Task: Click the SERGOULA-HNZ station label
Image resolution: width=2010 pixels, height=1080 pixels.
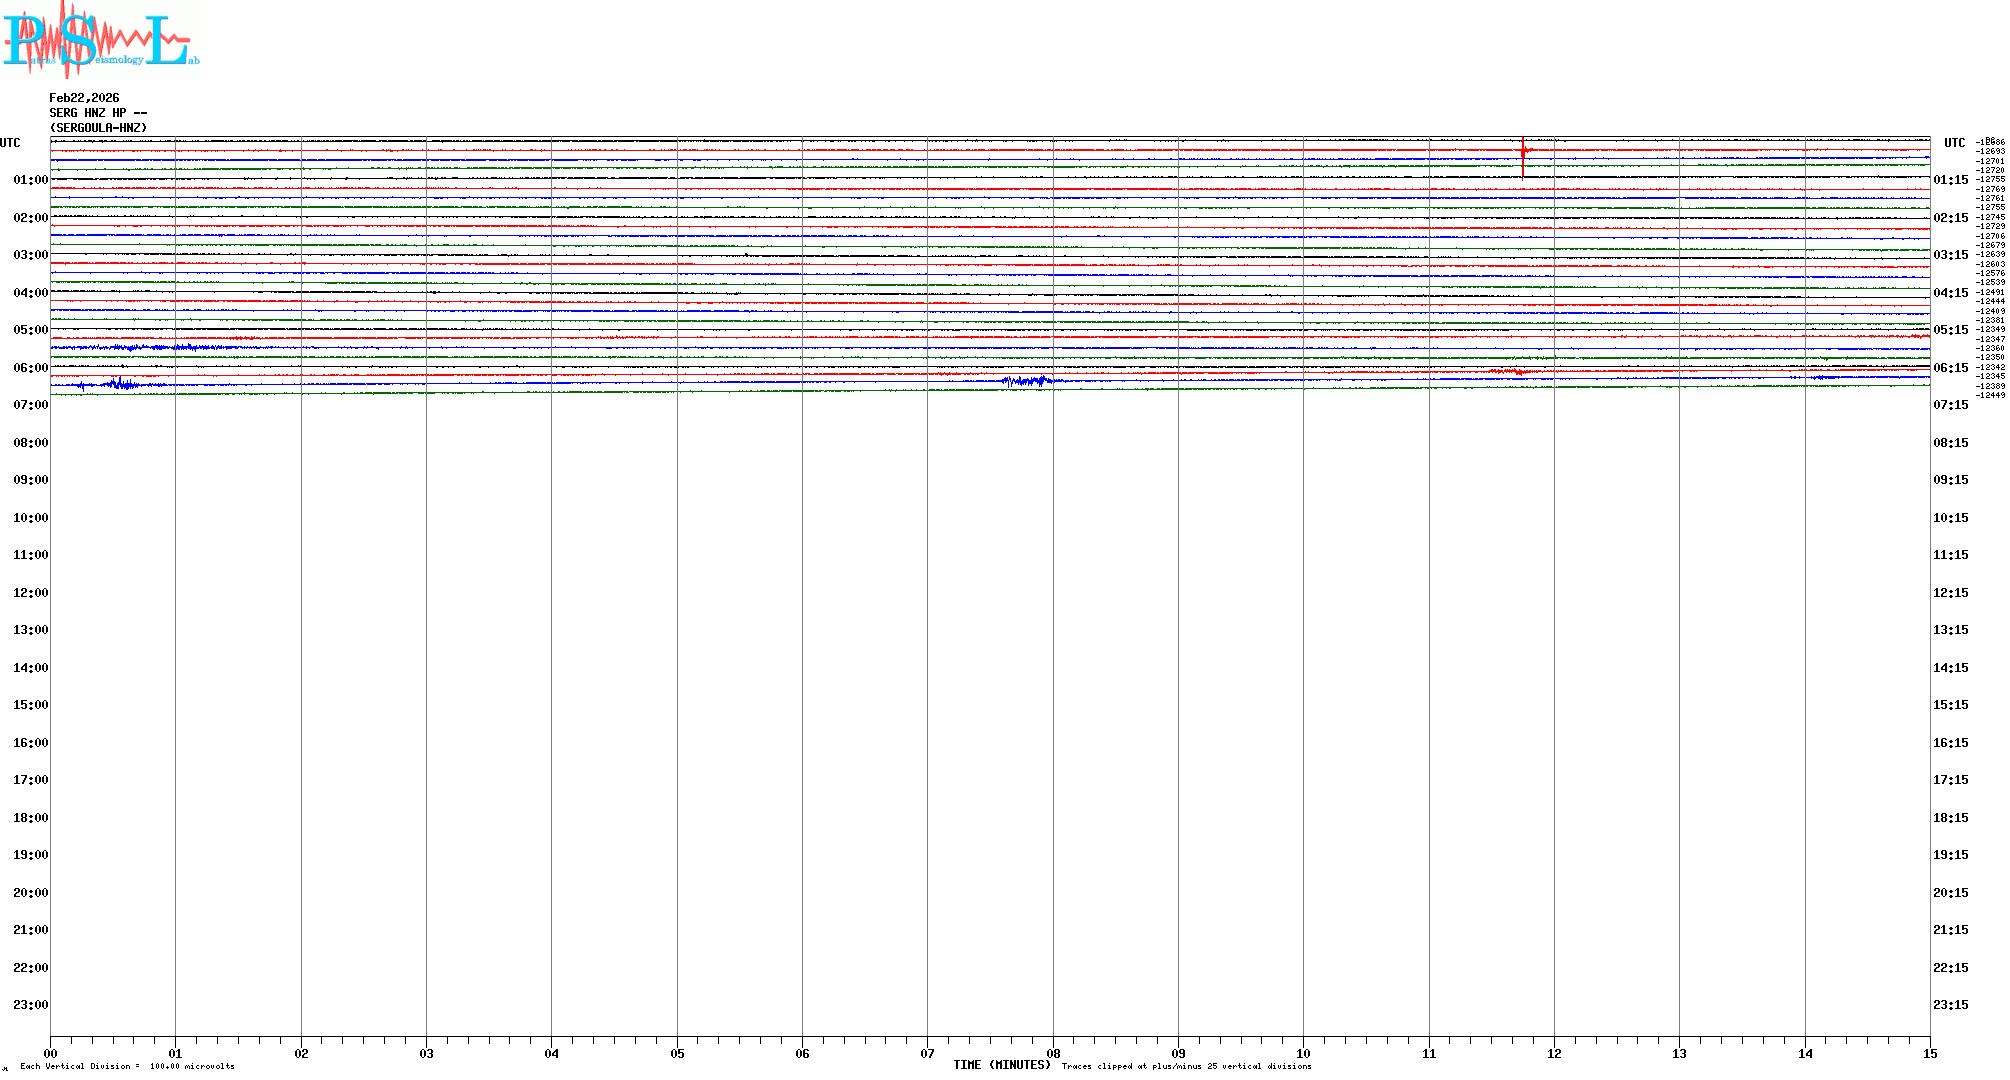Action: pos(98,128)
